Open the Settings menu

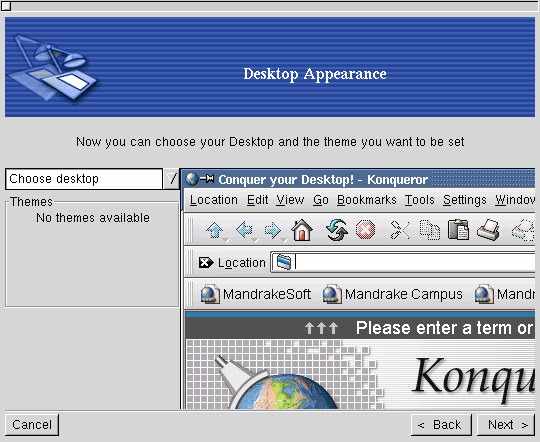tap(465, 200)
